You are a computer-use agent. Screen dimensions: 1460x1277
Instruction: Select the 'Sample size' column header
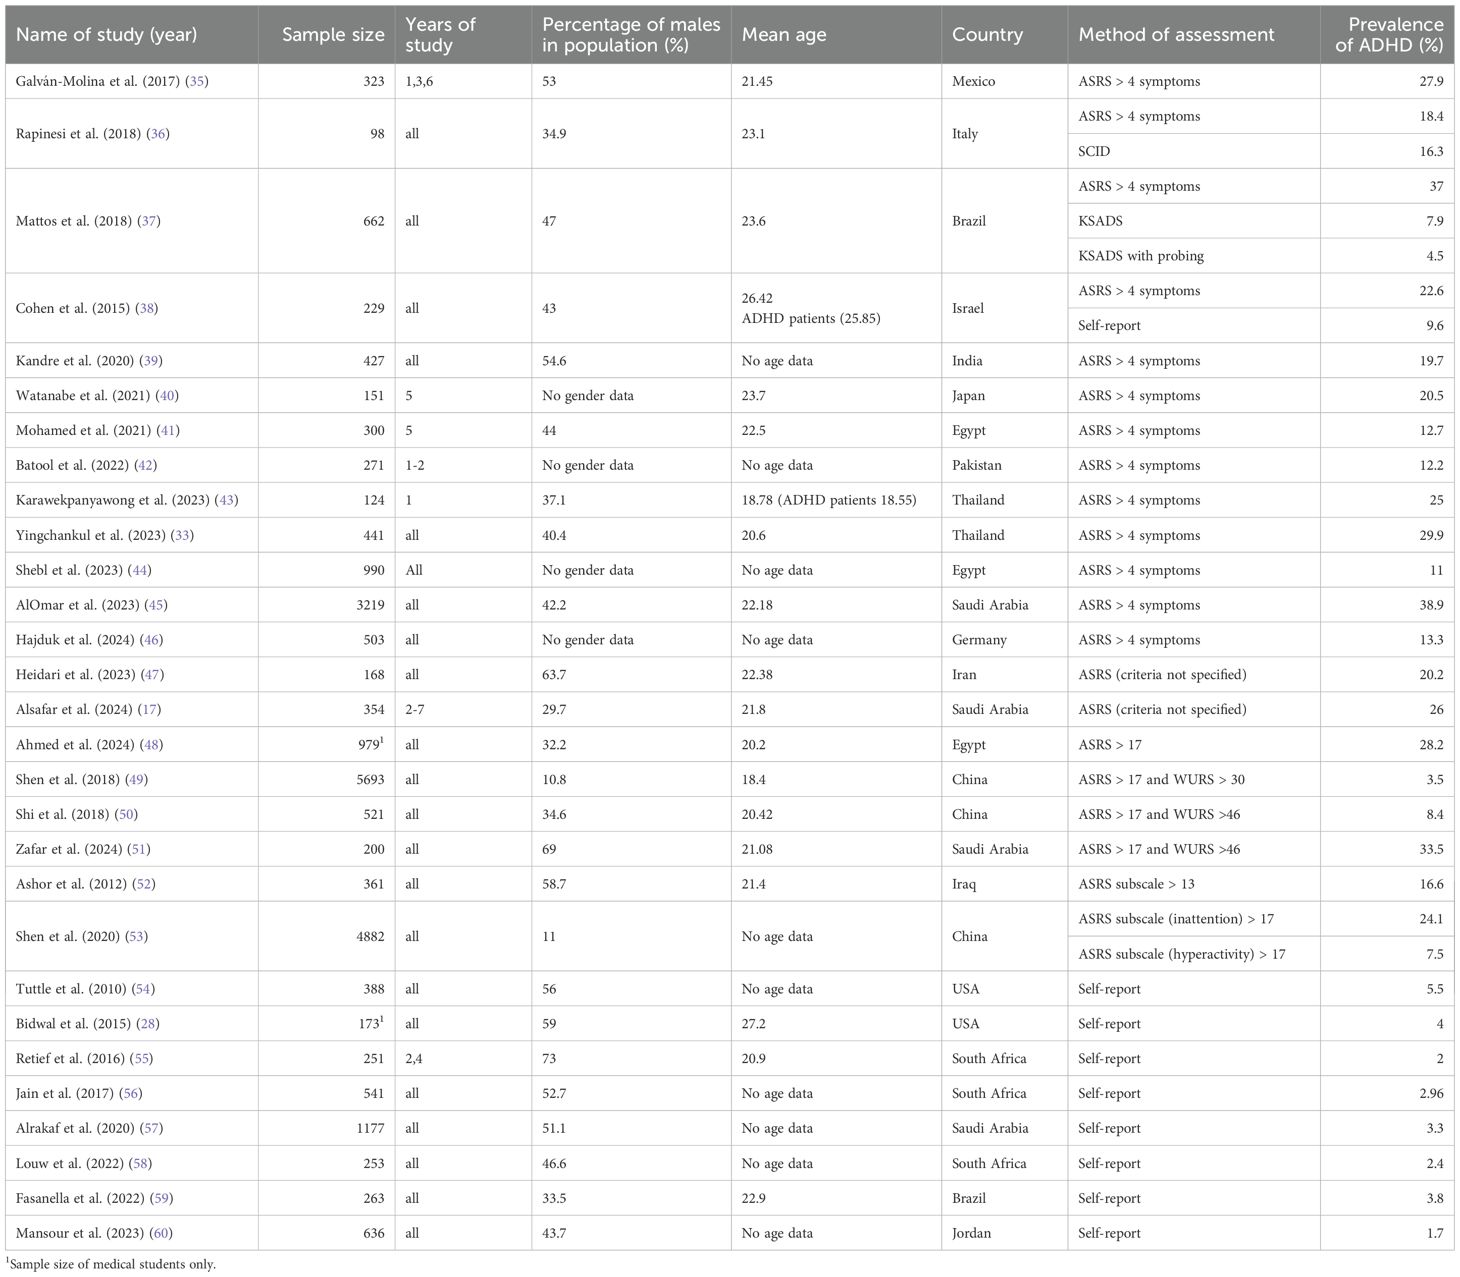point(332,35)
